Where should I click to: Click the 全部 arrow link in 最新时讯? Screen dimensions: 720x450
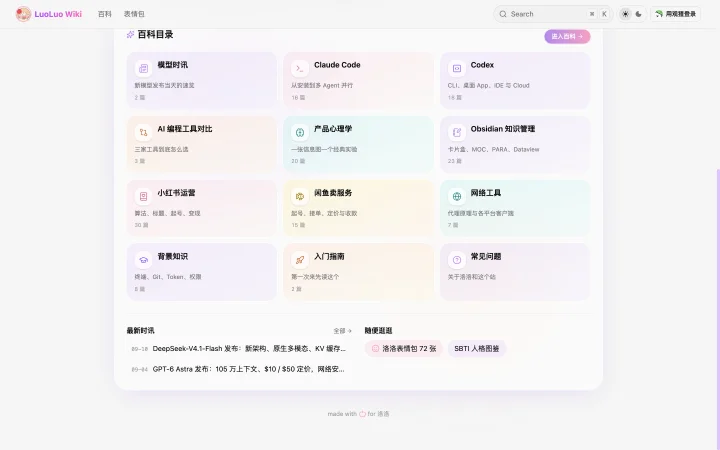[343, 331]
